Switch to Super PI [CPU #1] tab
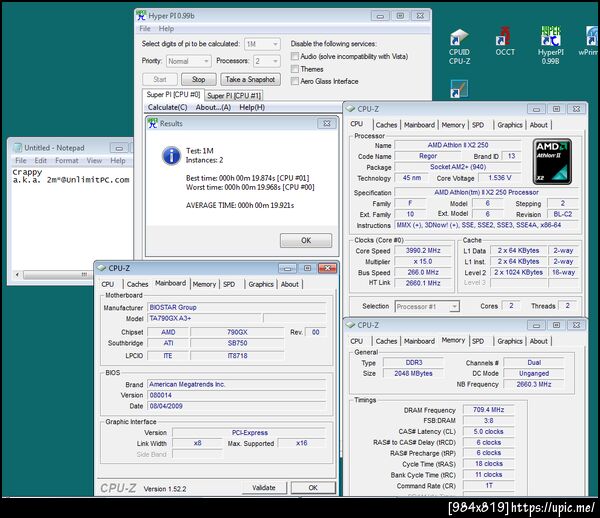600x518 pixels. (234, 96)
